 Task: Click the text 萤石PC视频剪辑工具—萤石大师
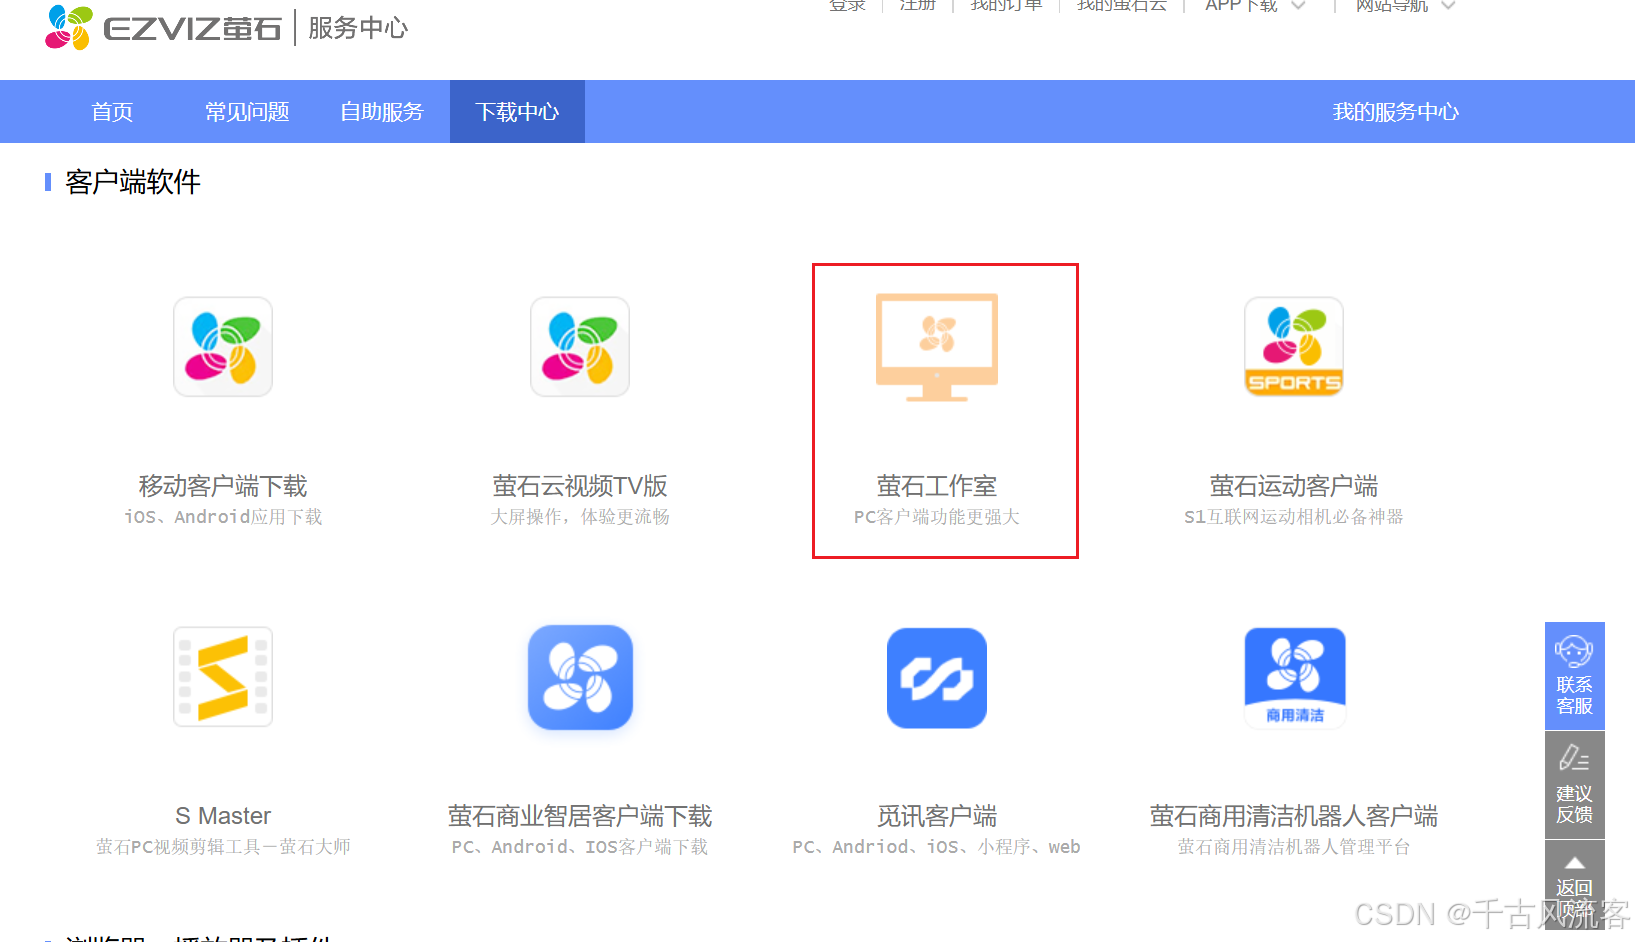point(223,847)
